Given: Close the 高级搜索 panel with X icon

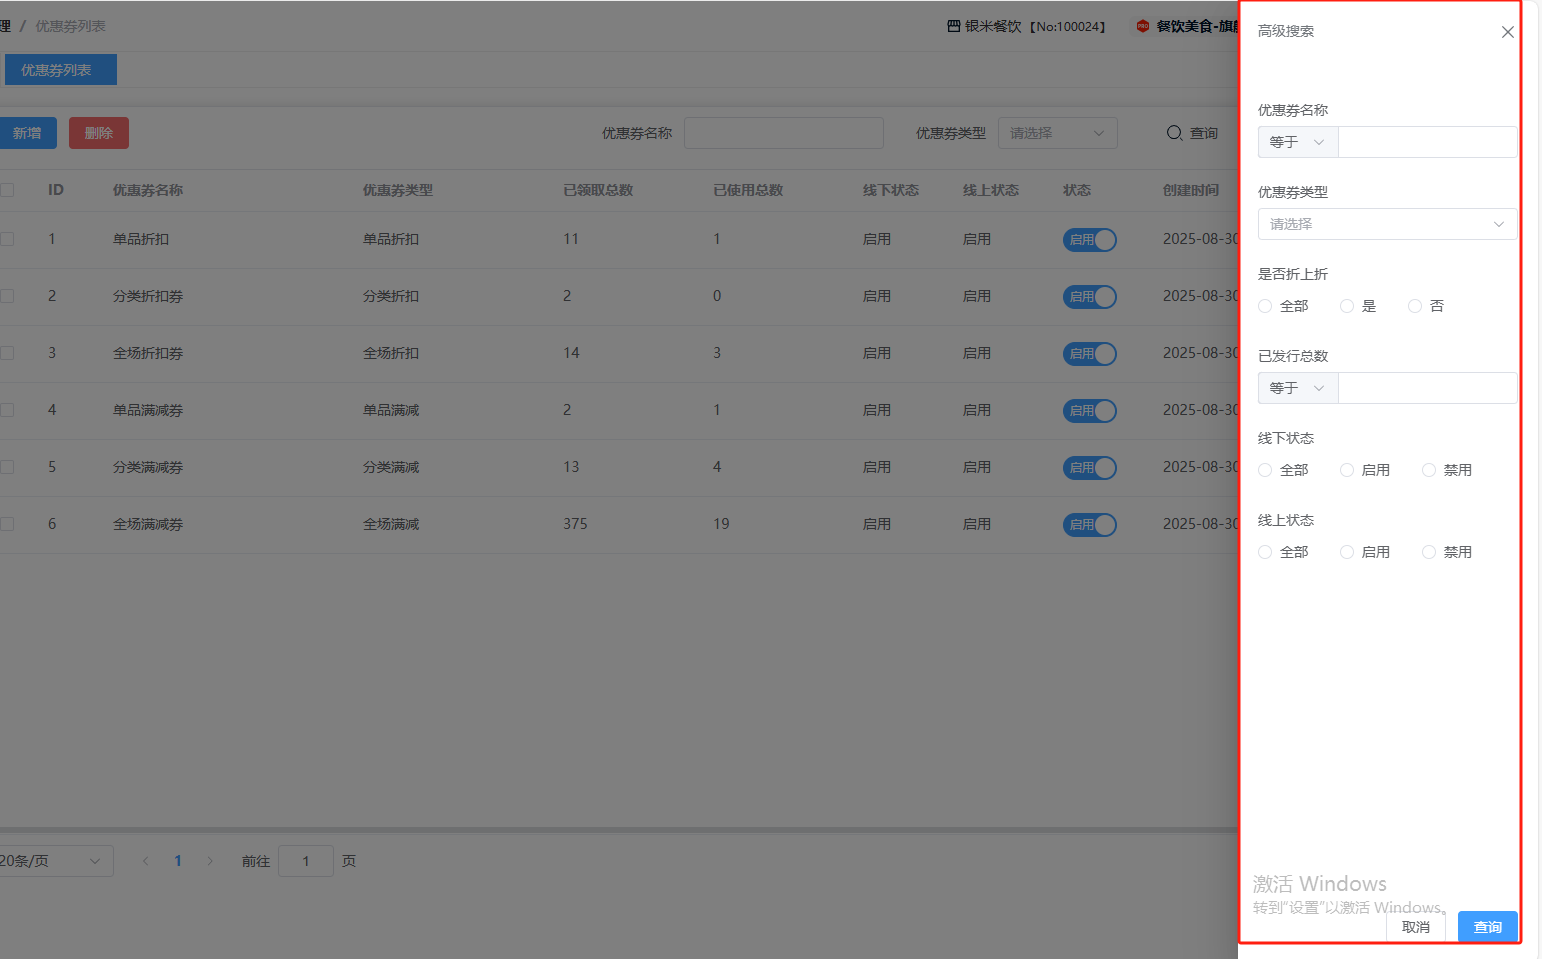Looking at the screenshot, I should point(1507,32).
